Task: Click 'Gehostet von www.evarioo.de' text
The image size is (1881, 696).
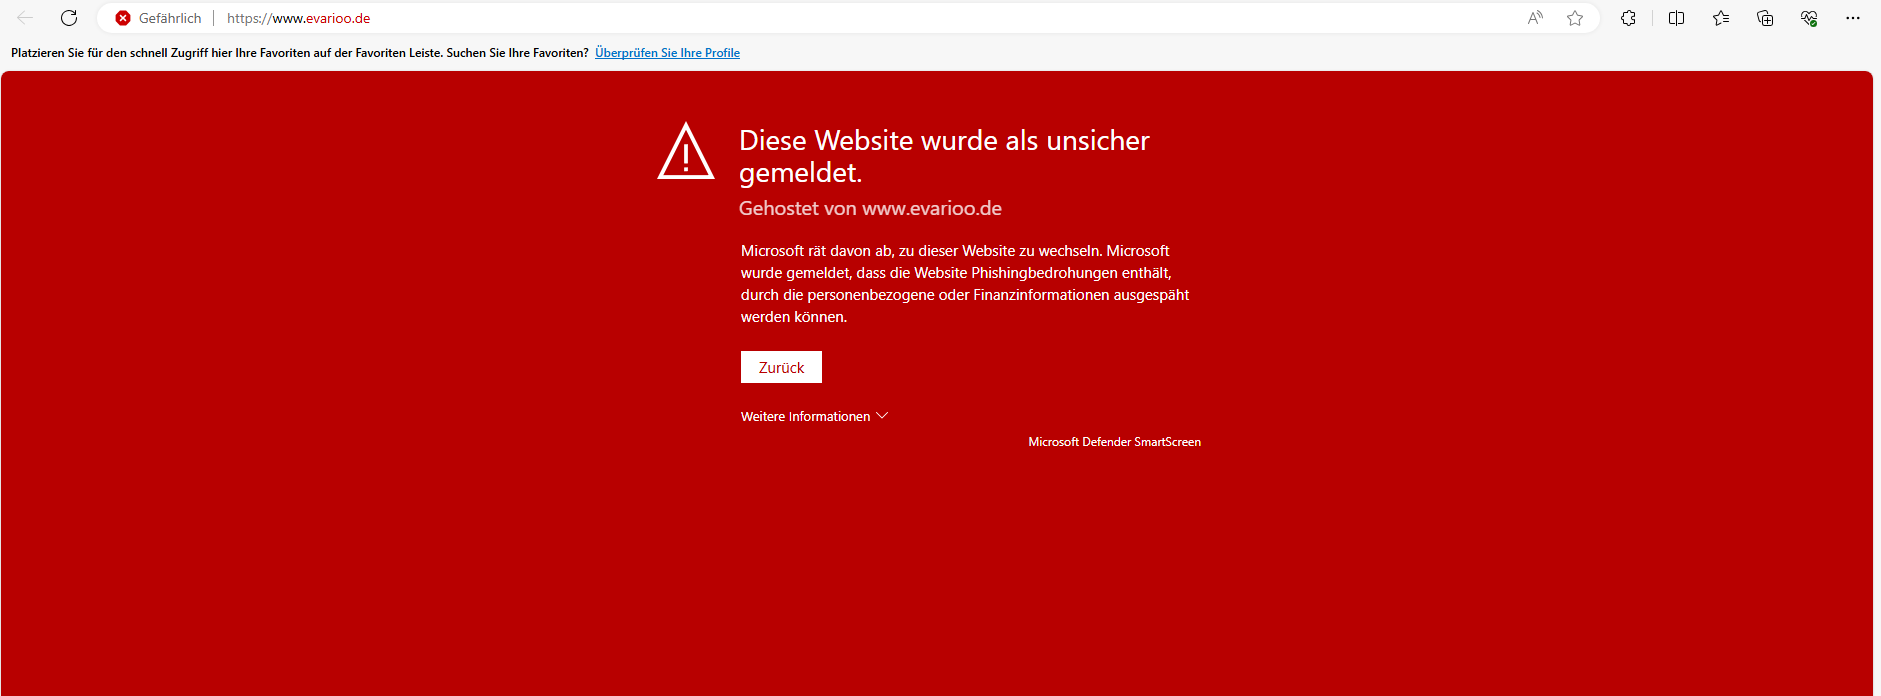Action: [870, 208]
